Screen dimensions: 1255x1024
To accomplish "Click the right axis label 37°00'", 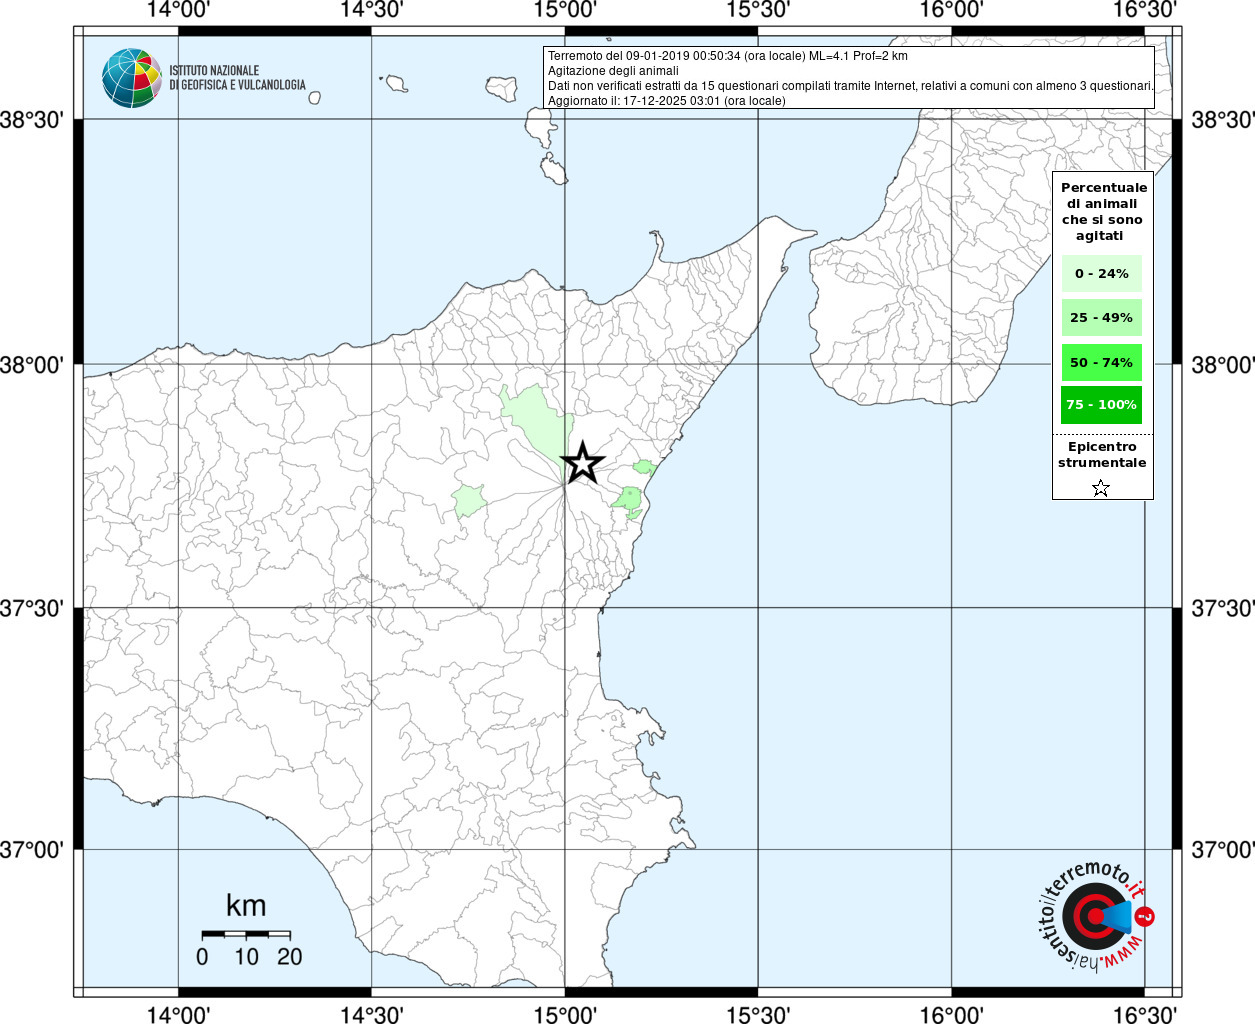I will pos(1222,850).
